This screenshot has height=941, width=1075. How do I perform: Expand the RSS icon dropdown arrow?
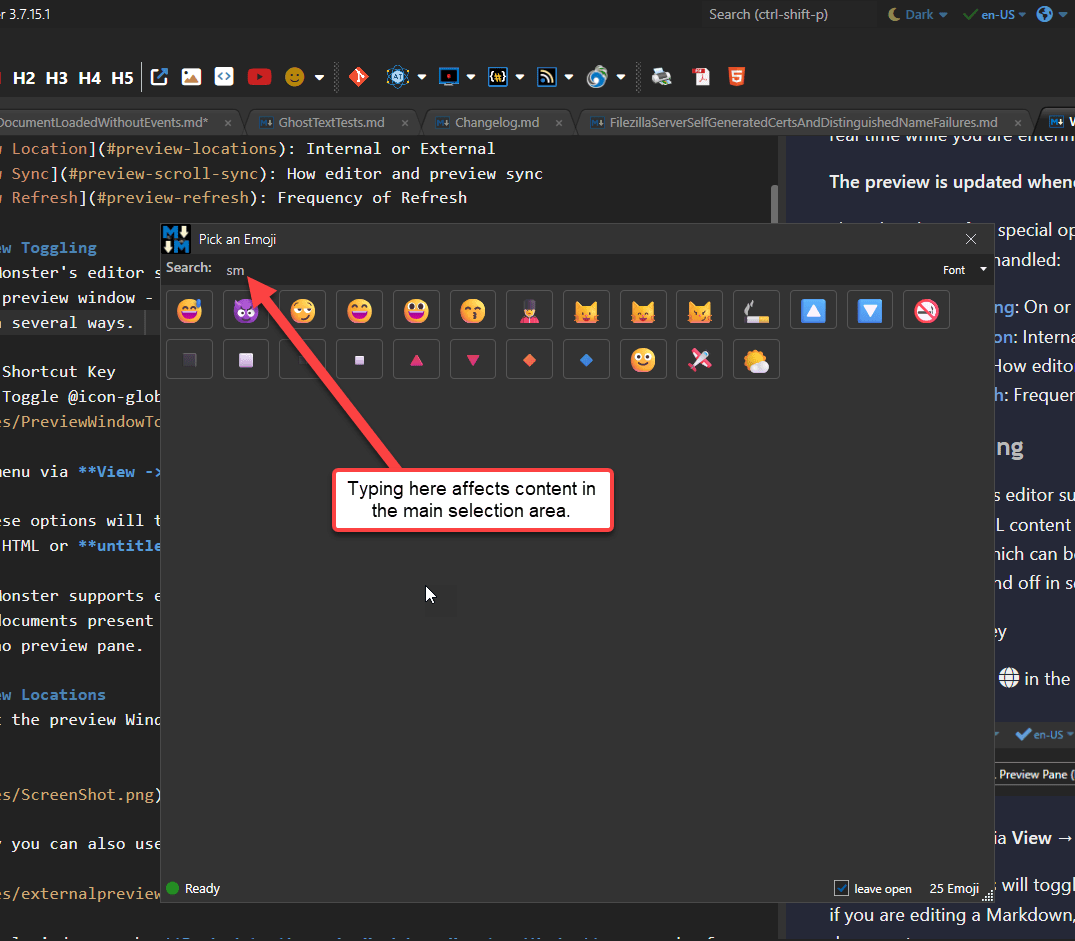pos(569,77)
